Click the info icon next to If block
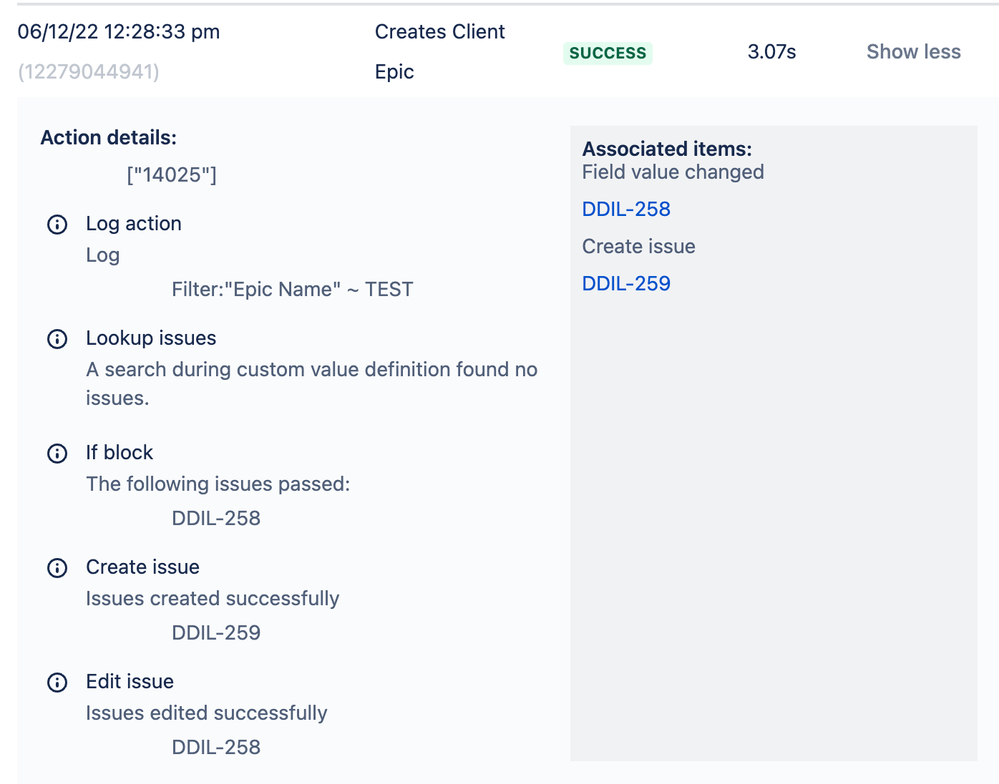Viewport: 999px width, 784px height. [x=57, y=453]
